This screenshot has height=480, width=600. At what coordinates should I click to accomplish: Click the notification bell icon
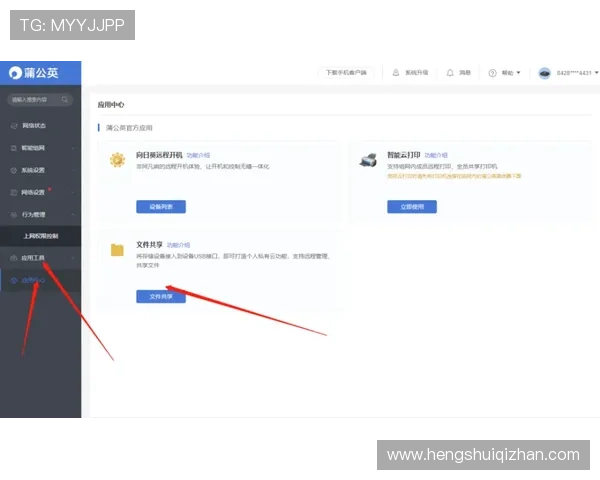tap(450, 73)
